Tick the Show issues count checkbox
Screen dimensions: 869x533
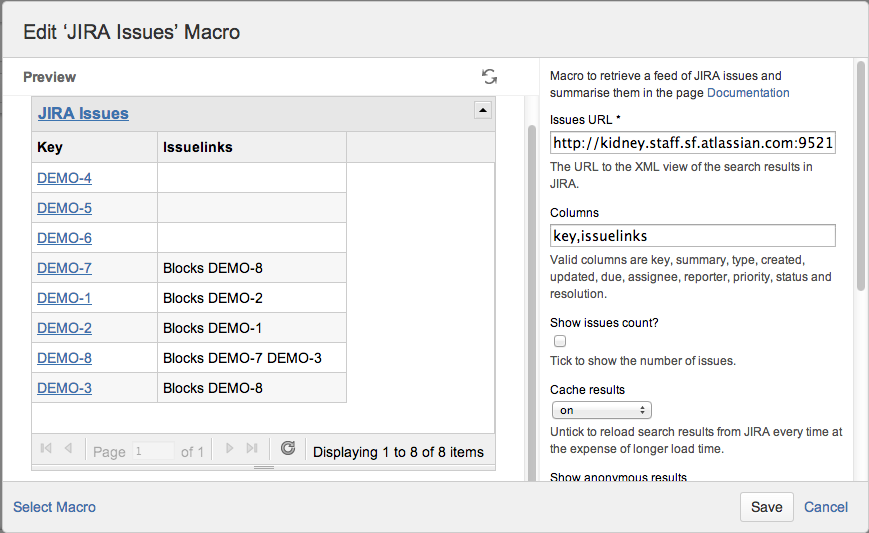(x=560, y=341)
